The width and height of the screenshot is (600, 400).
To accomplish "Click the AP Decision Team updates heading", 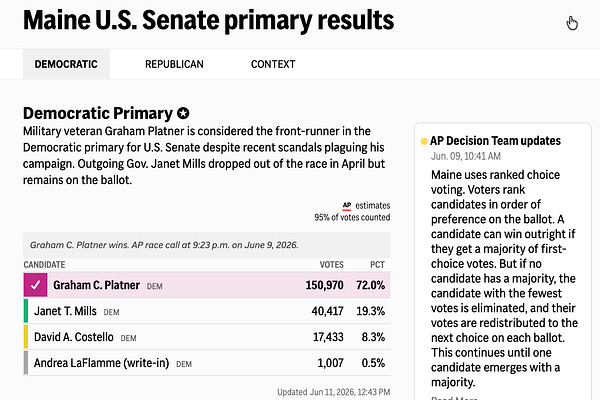I will click(x=495, y=141).
